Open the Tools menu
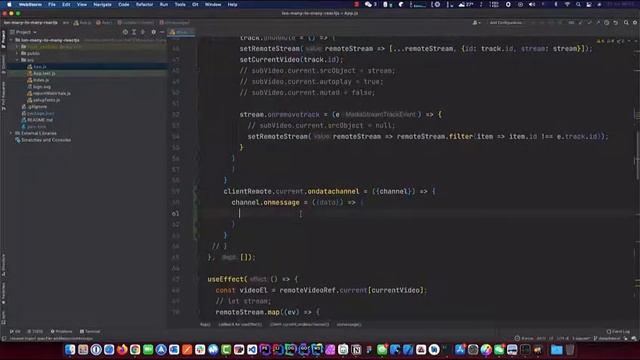The image size is (640, 360). point(180,4)
